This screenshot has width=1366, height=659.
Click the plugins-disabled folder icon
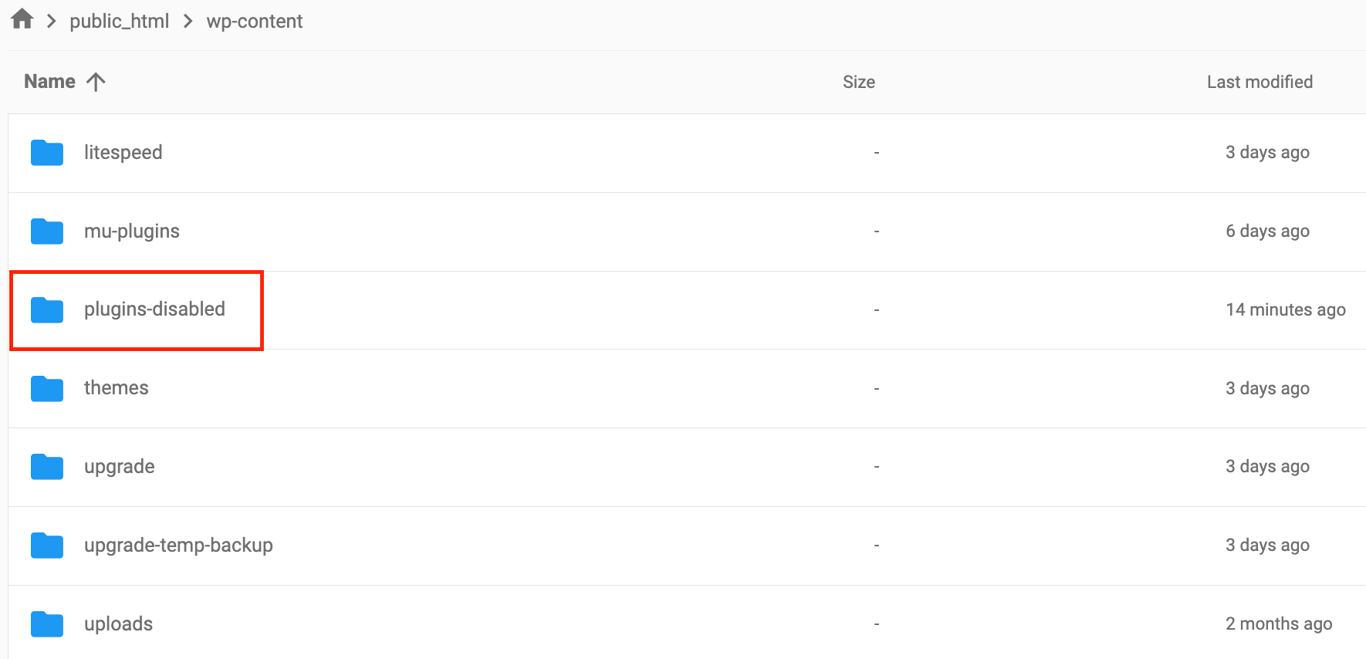46,310
